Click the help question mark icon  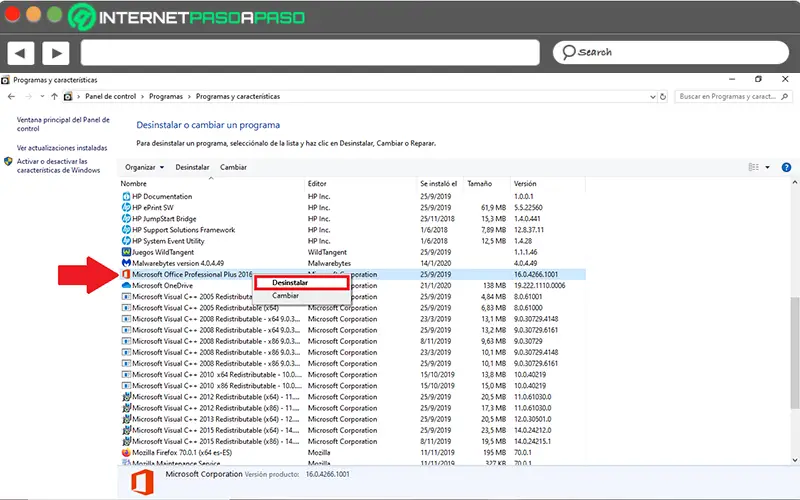(x=786, y=167)
